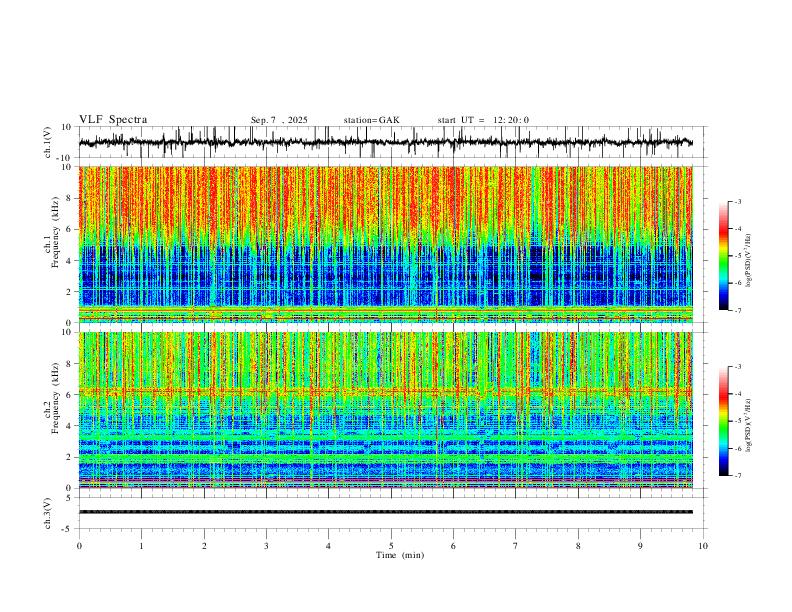Click the ch.2 "Frequency (kHz)" axis label

(55, 397)
